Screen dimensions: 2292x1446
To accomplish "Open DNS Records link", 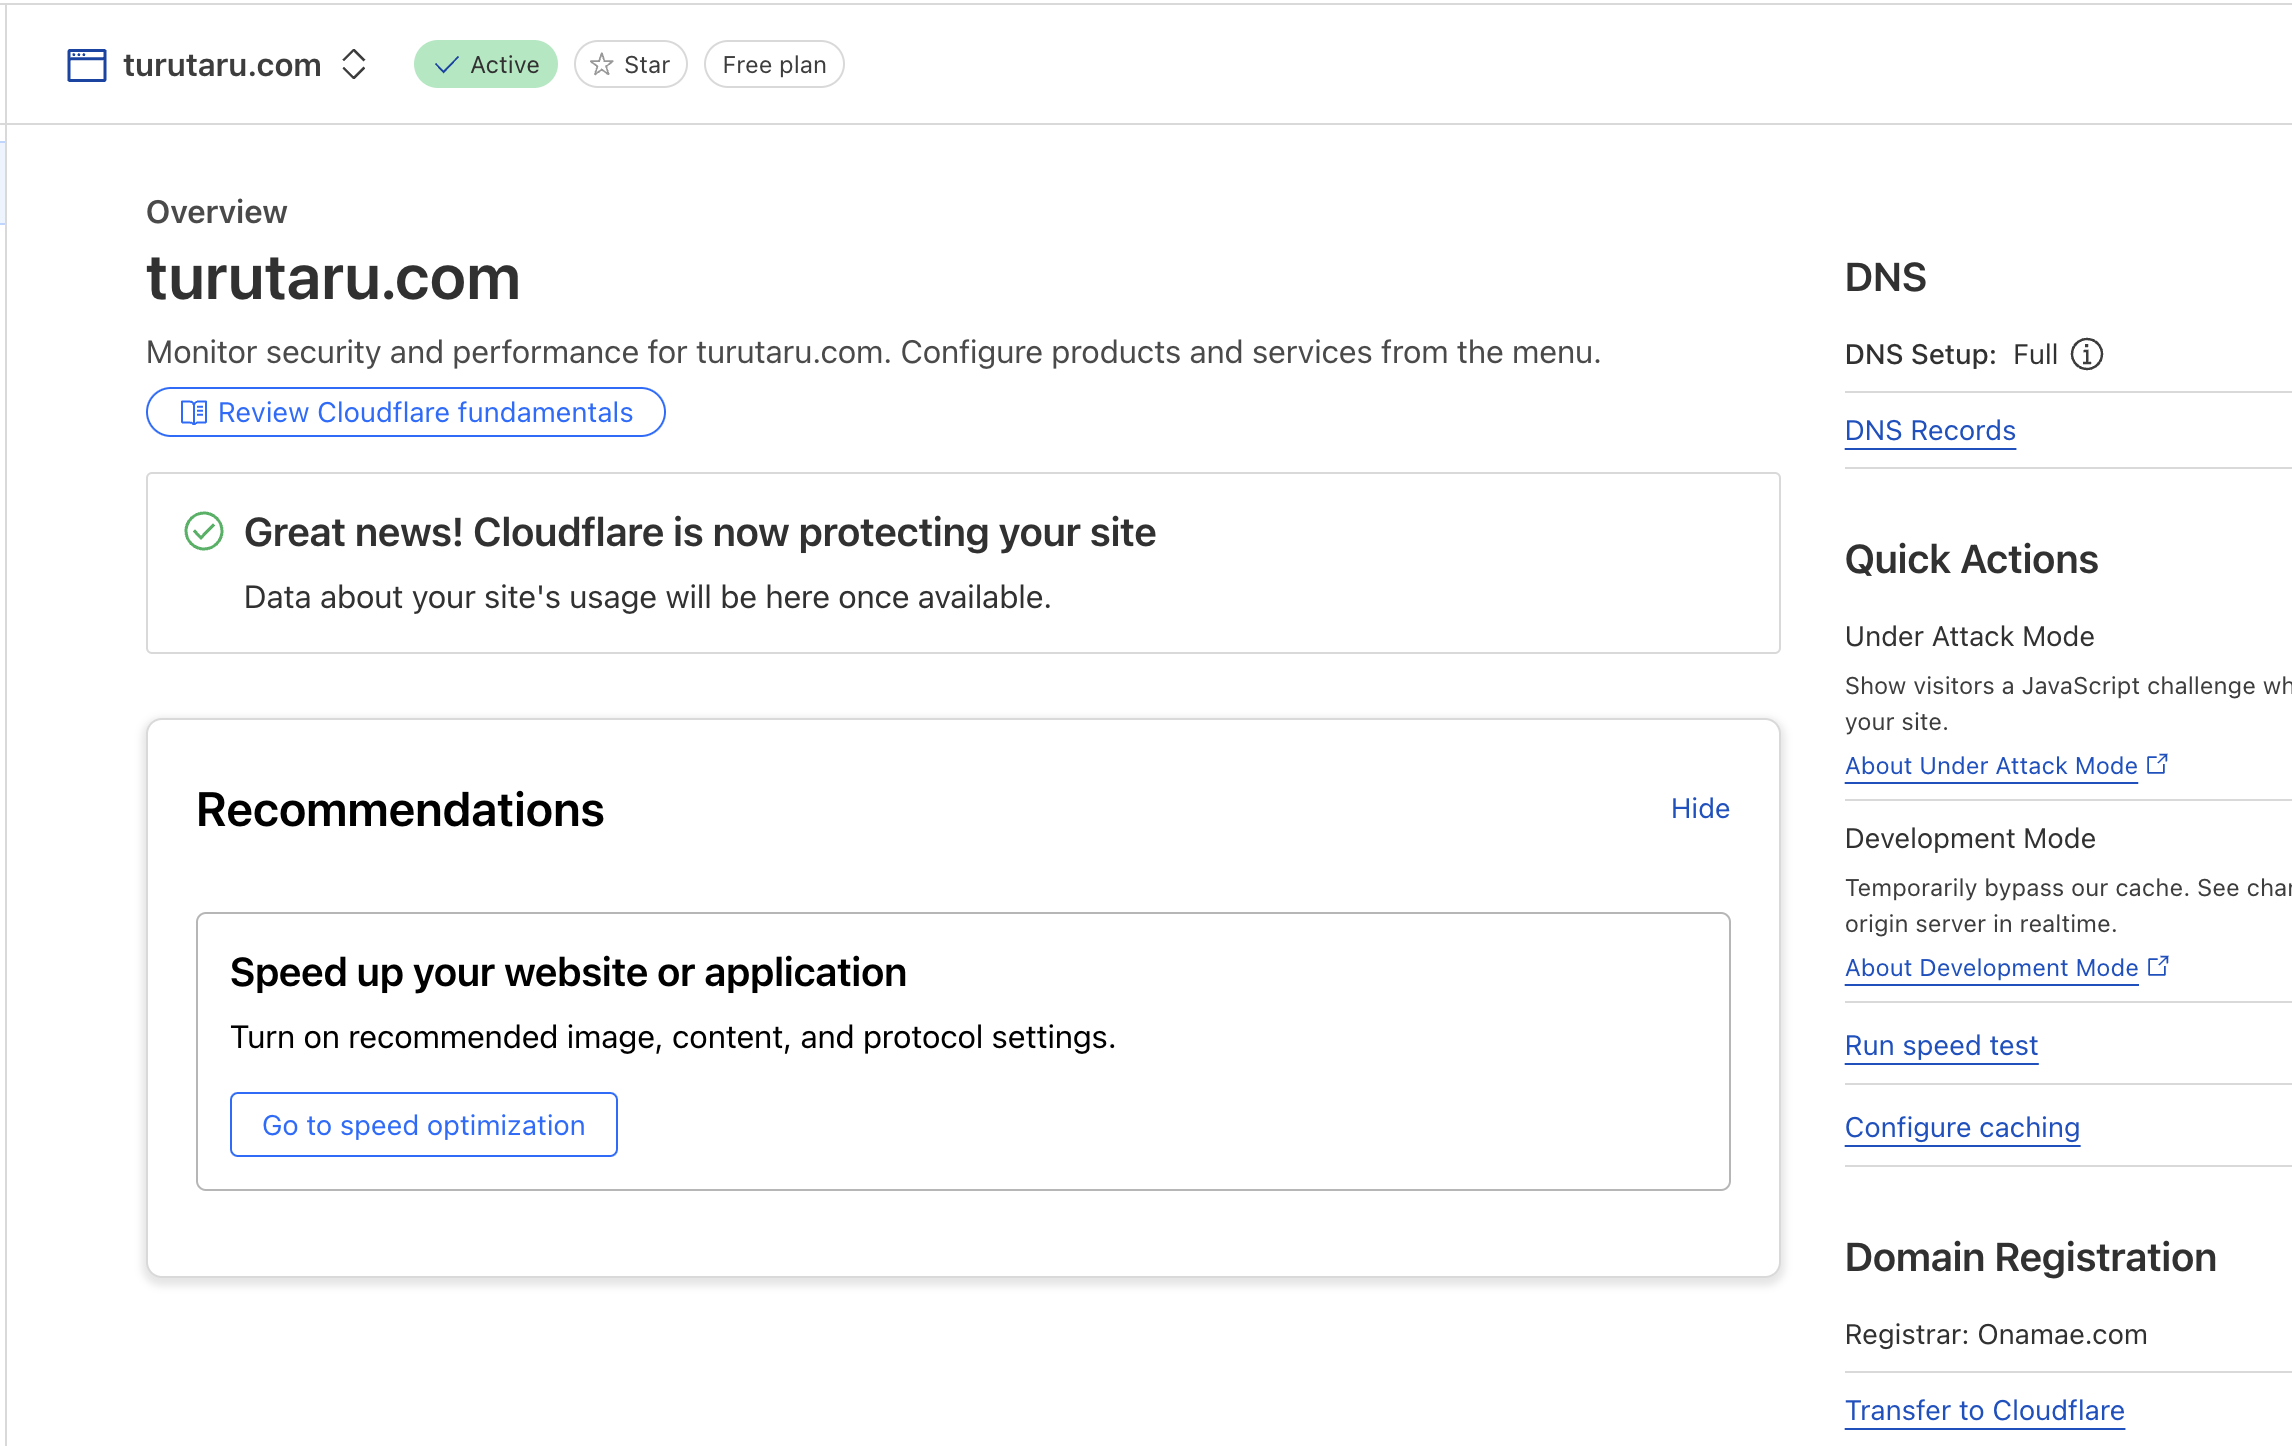I will click(1930, 431).
